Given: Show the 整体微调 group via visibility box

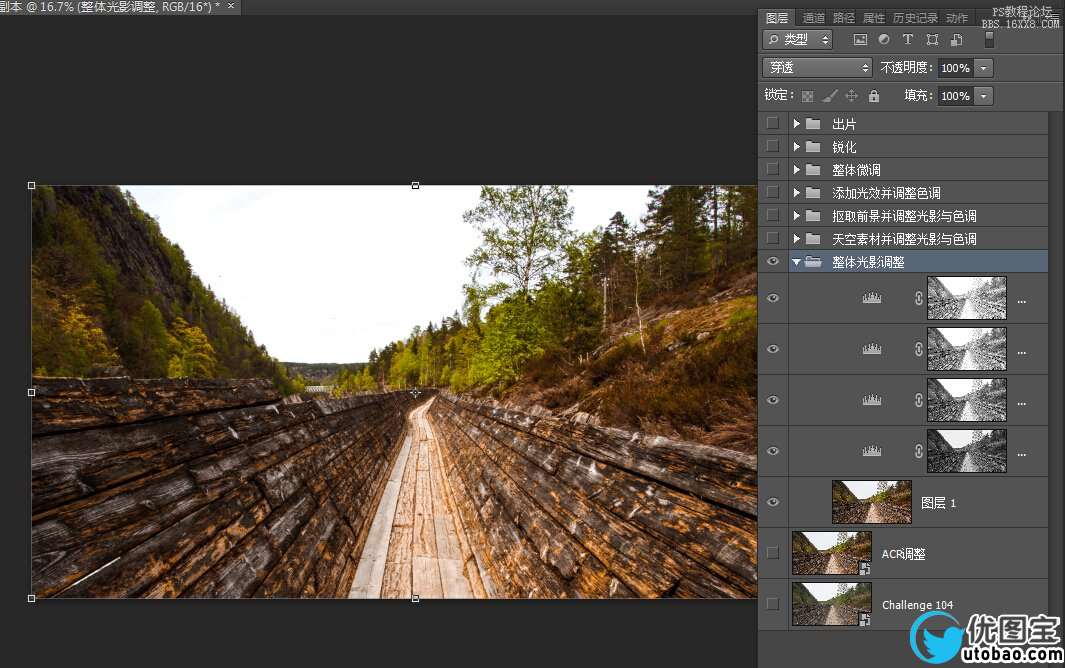Looking at the screenshot, I should coord(773,169).
